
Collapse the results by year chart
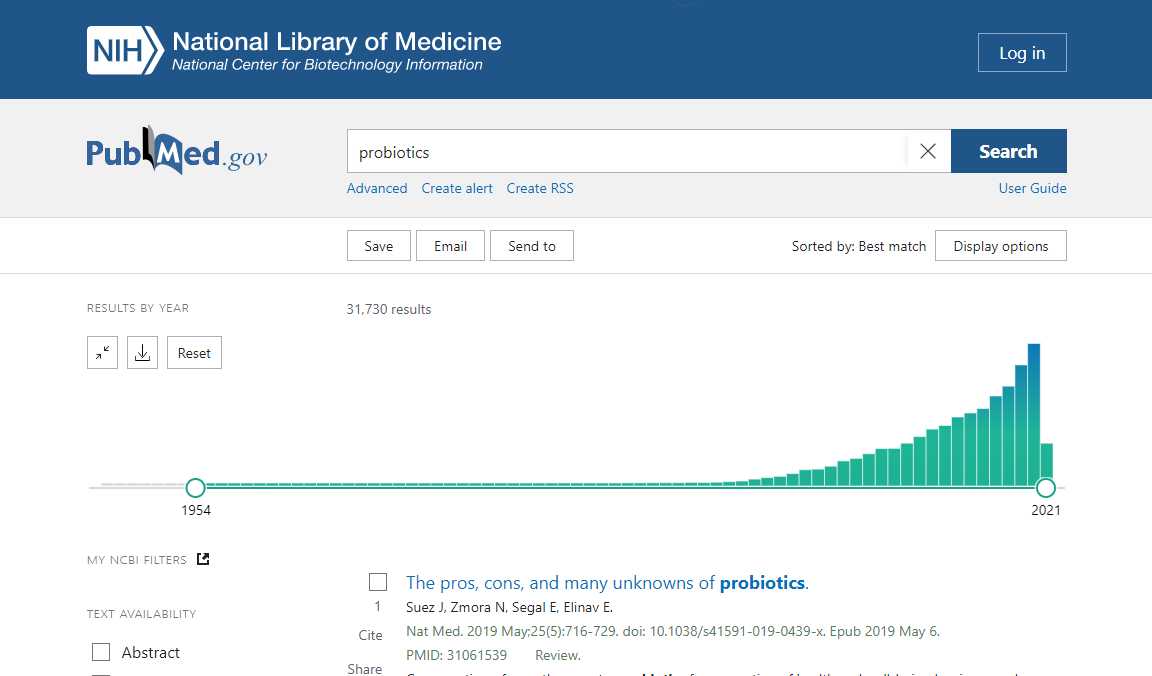tap(102, 353)
